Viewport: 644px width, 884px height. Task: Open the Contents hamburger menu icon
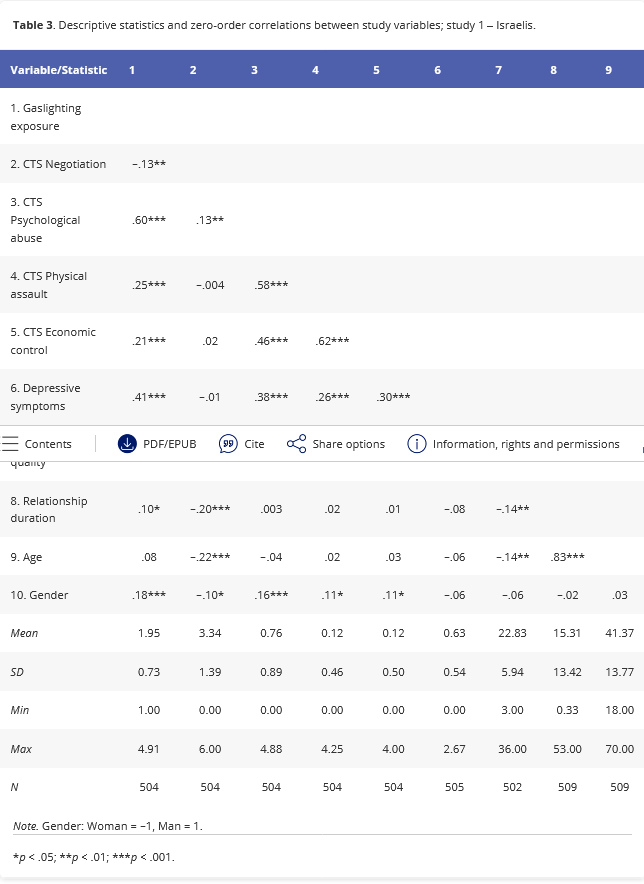[12, 444]
